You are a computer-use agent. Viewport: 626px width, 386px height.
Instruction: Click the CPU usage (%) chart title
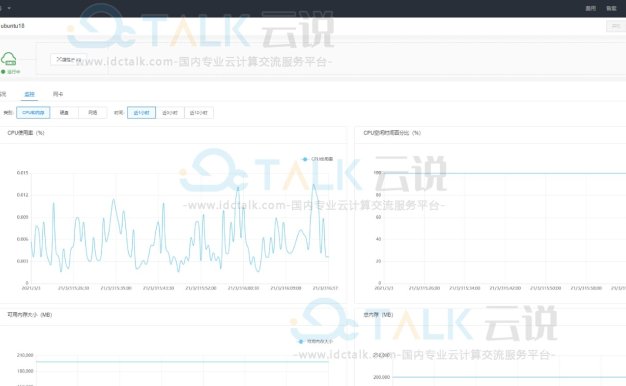pyautogui.click(x=26, y=133)
